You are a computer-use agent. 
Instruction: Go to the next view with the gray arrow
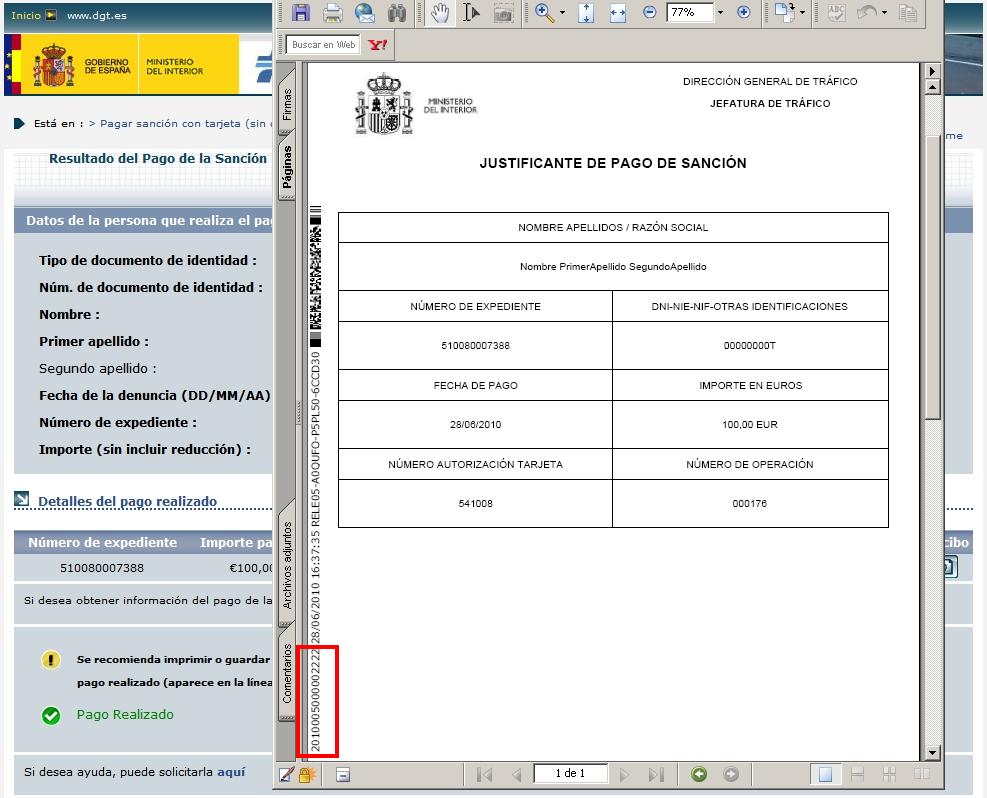(731, 774)
